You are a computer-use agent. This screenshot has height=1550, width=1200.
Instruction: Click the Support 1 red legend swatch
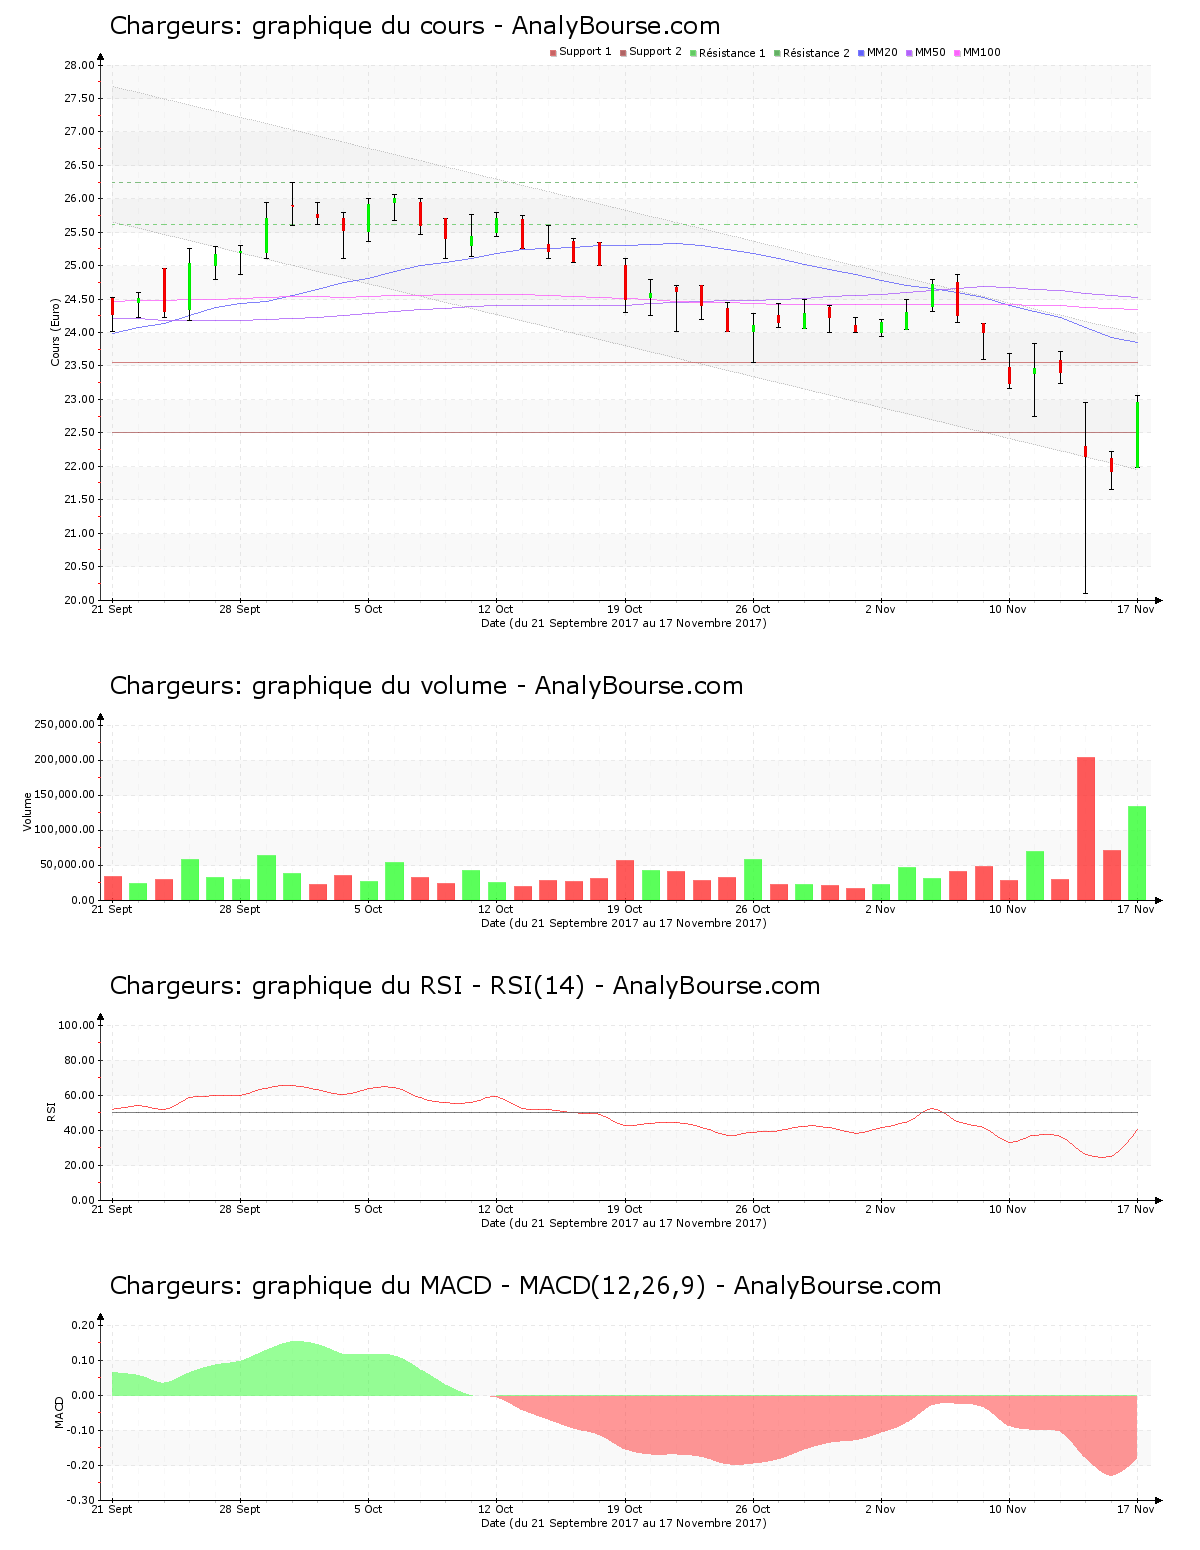coord(553,53)
